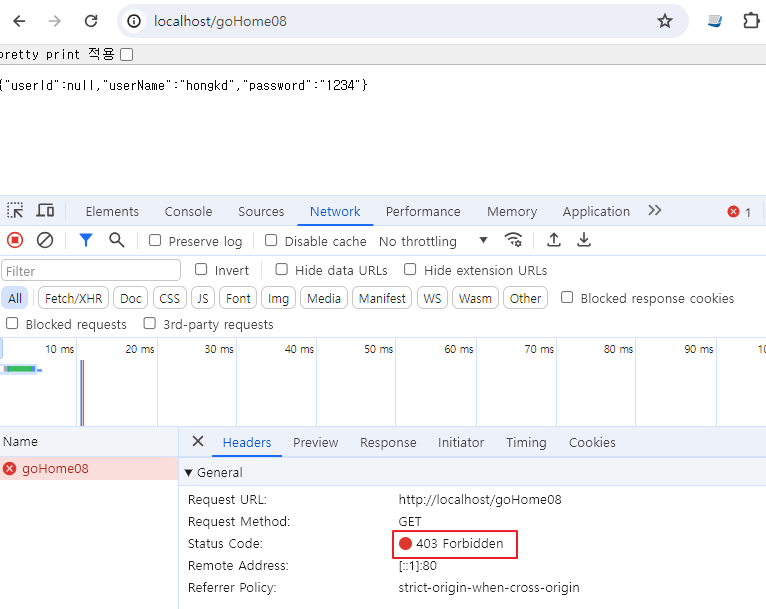The image size is (766, 609).
Task: Activate the inspect element picker
Action: point(15,210)
